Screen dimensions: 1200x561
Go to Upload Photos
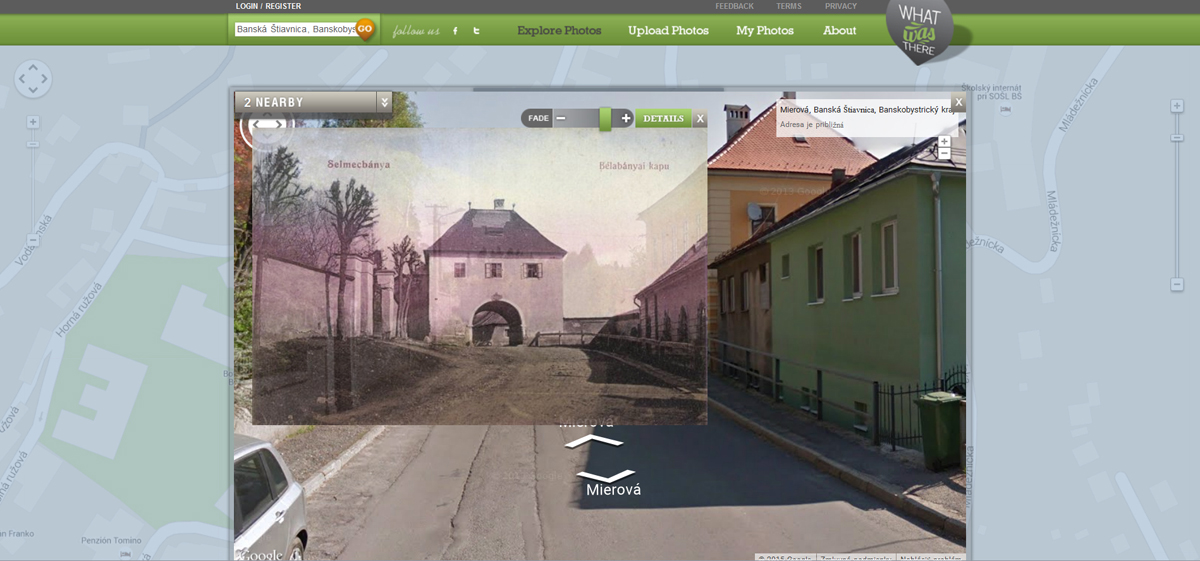[668, 30]
